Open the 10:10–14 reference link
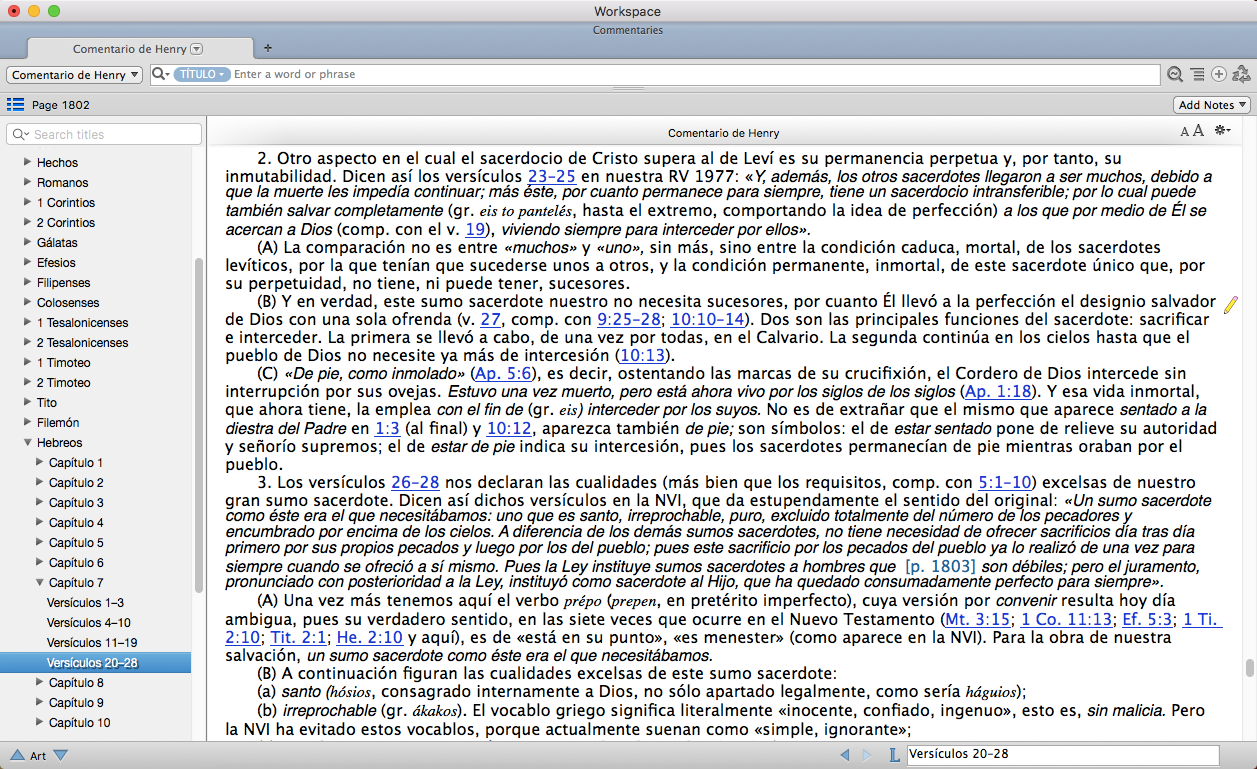The image size is (1257, 769). pyautogui.click(x=708, y=320)
